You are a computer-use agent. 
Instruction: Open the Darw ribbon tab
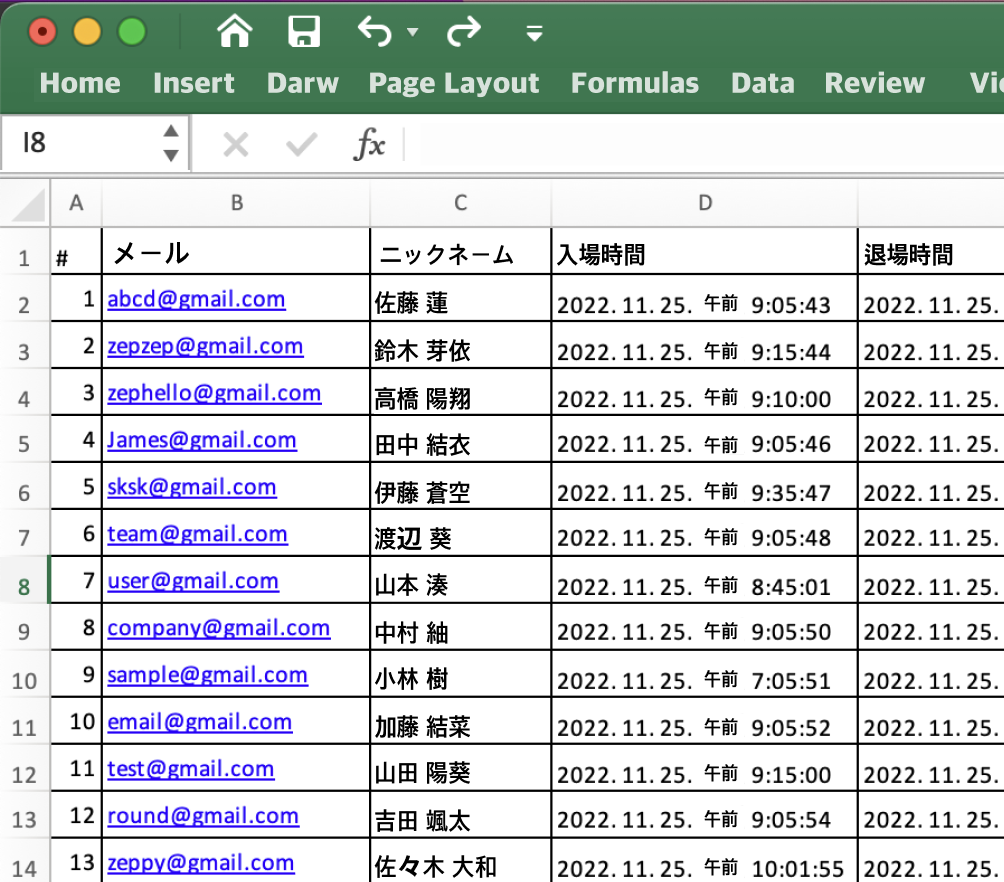point(303,83)
